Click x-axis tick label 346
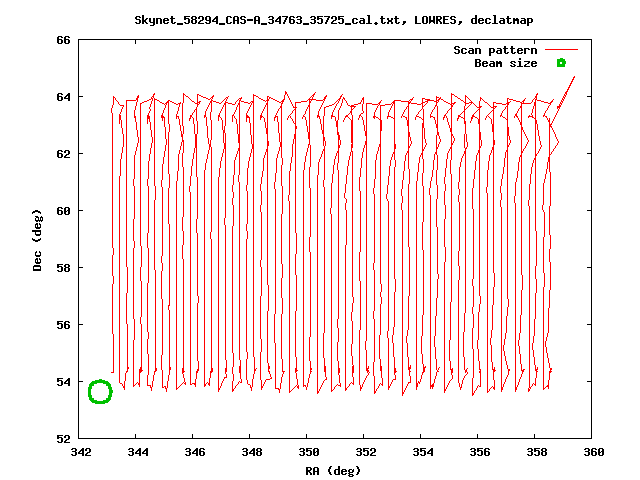 tap(195, 452)
